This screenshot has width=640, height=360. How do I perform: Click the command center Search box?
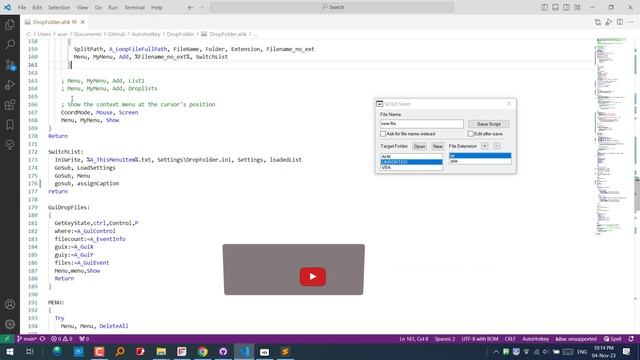tap(332, 7)
